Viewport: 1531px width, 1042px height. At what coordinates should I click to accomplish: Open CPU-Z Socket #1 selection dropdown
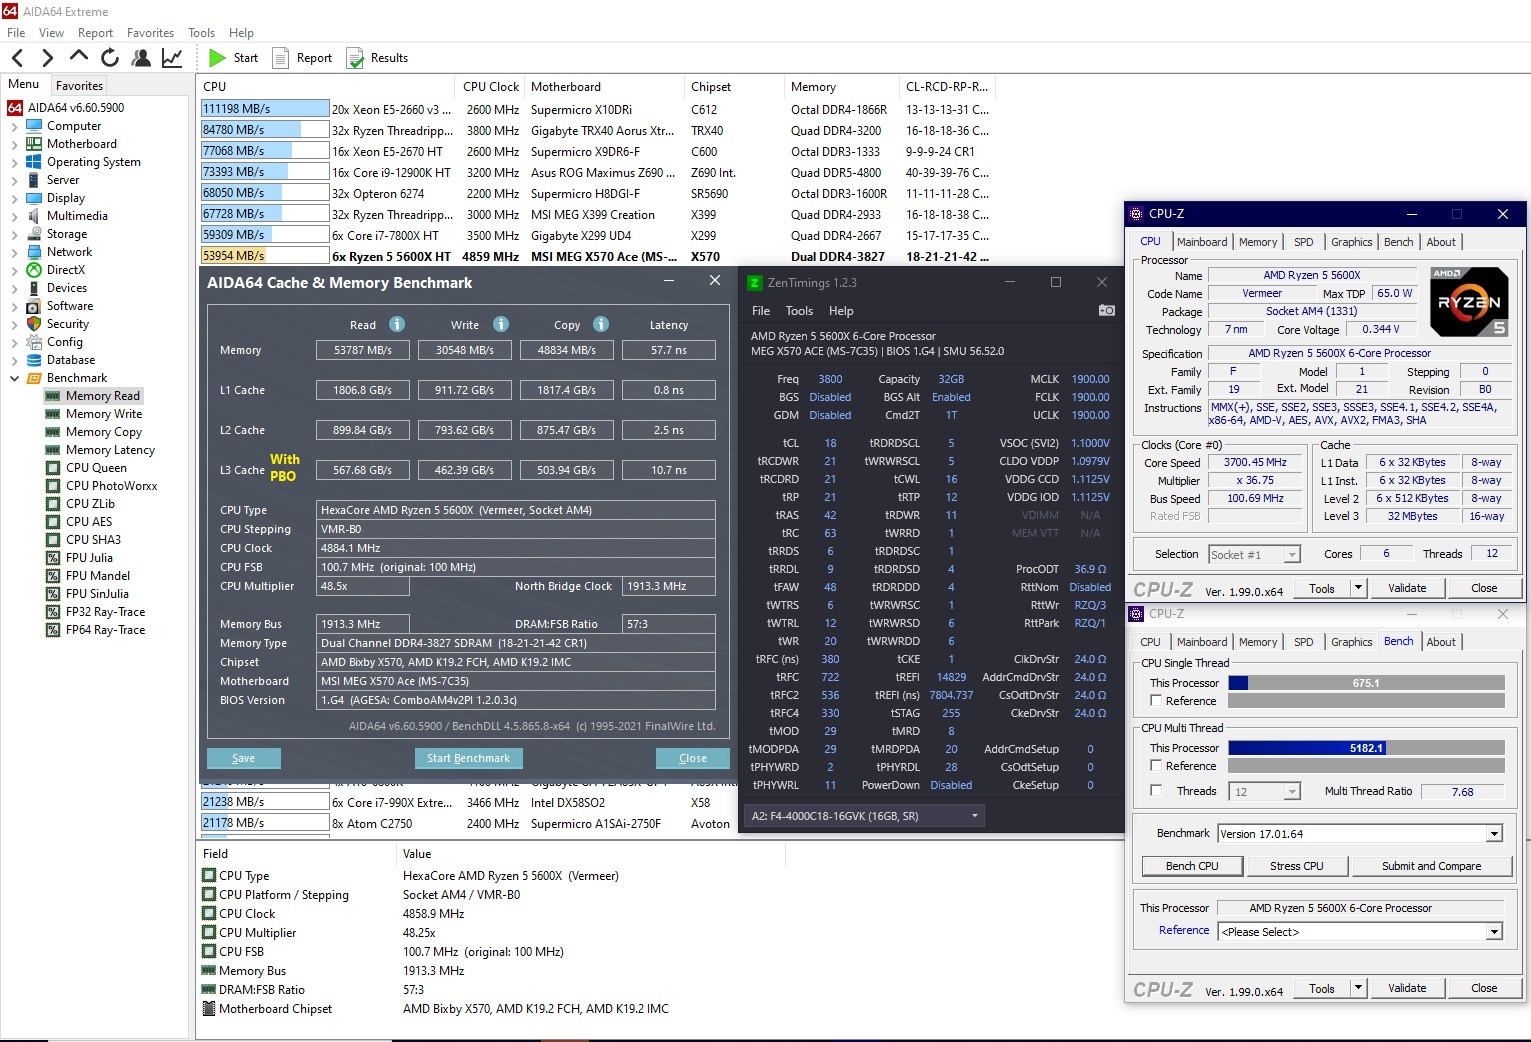[x=1292, y=555]
